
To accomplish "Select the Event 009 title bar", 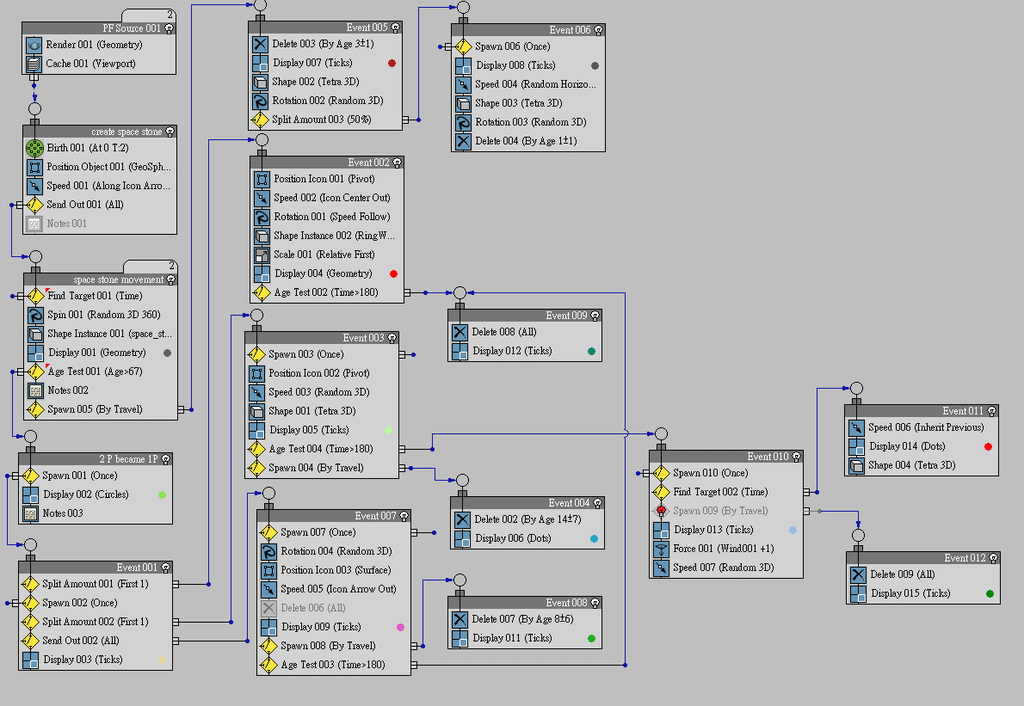I will pos(524,315).
